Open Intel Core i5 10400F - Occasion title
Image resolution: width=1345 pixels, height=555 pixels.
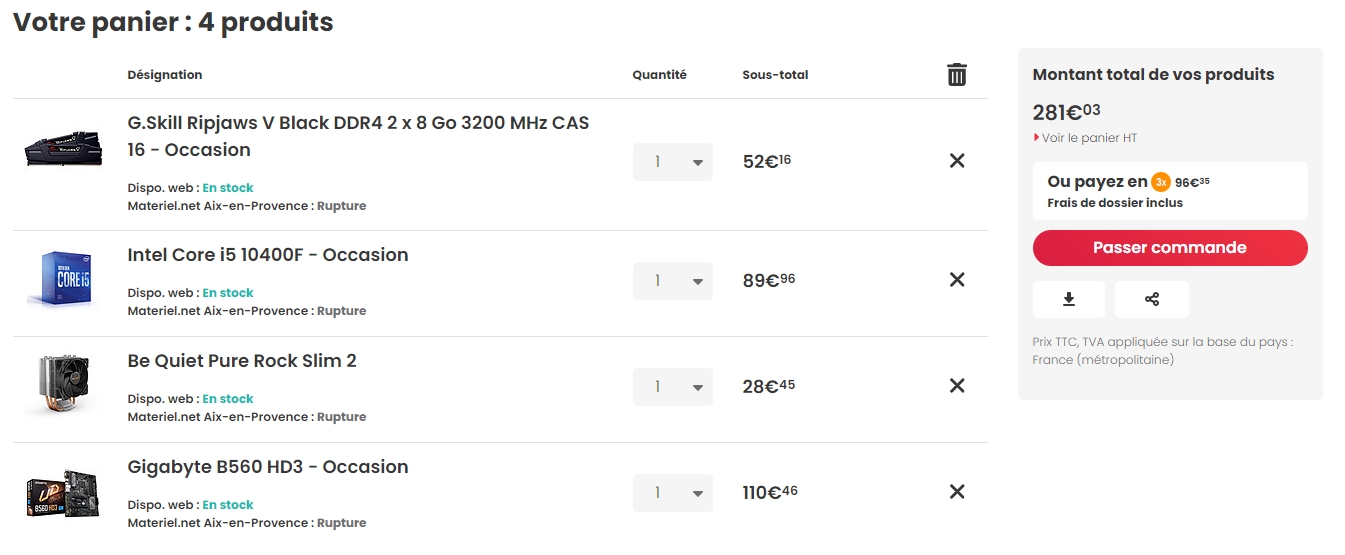[x=268, y=255]
